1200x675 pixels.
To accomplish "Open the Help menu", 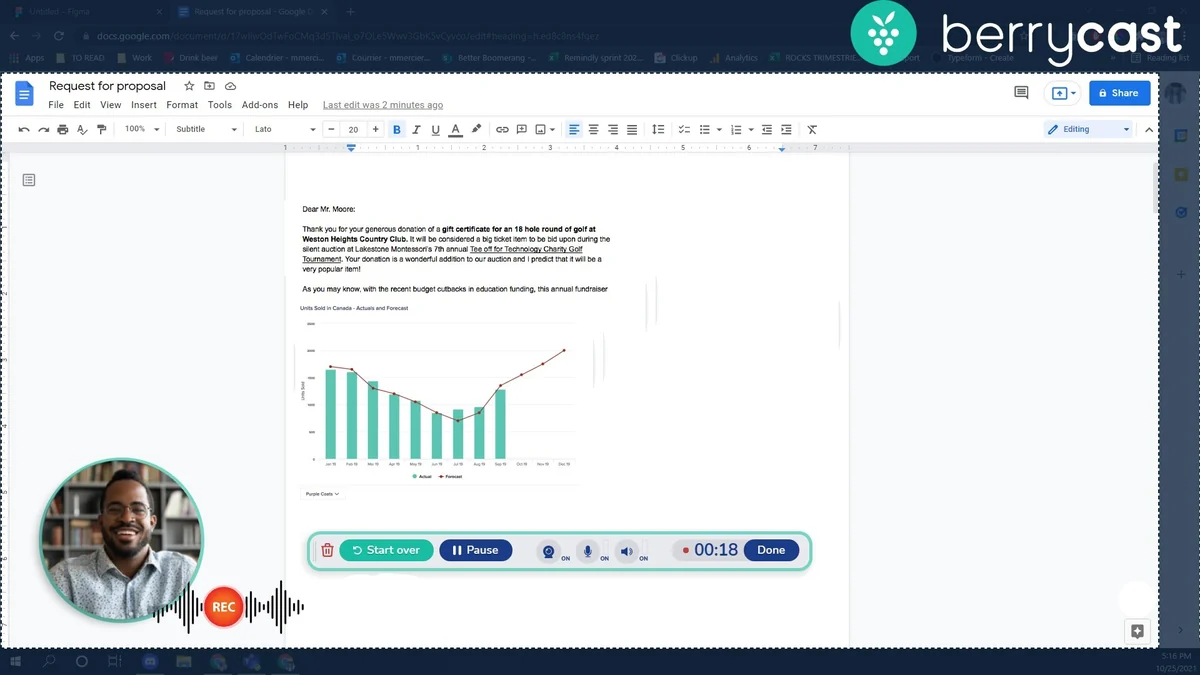I will [298, 105].
